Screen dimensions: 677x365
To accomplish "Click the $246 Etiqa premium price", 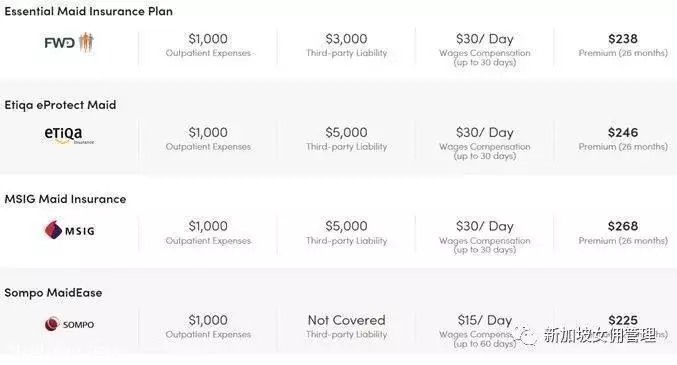I will tap(623, 133).
